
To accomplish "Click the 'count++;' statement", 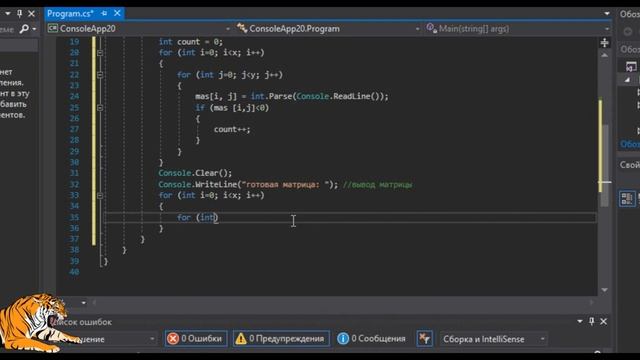I will pyautogui.click(x=232, y=129).
